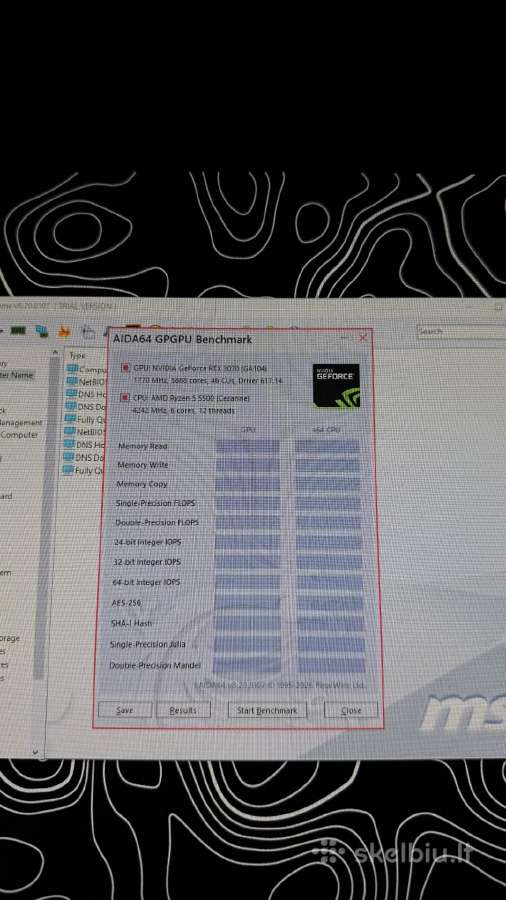Screen dimensions: 506x900
Task: Click the Single-Precision Julia label
Action: click(x=147, y=644)
